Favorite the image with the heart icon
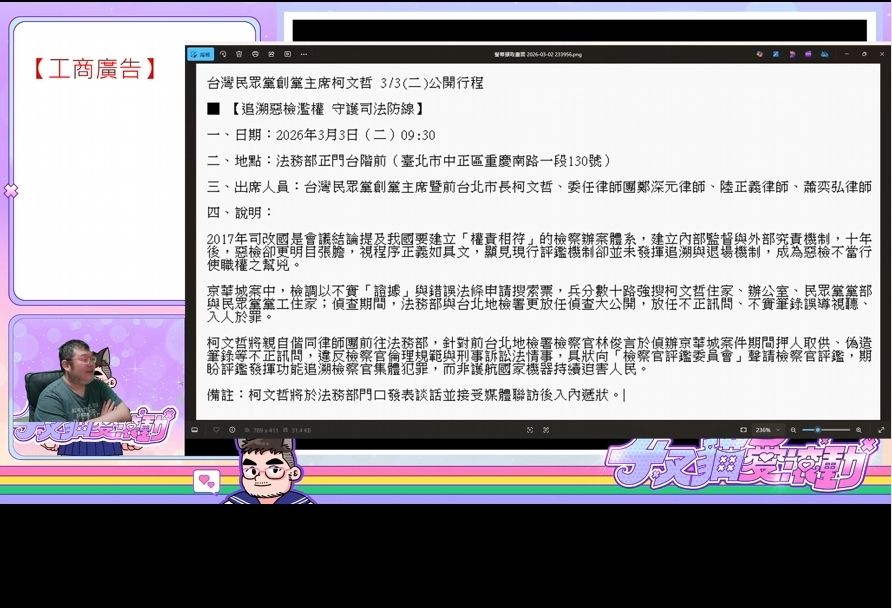The image size is (892, 609). click(x=215, y=430)
